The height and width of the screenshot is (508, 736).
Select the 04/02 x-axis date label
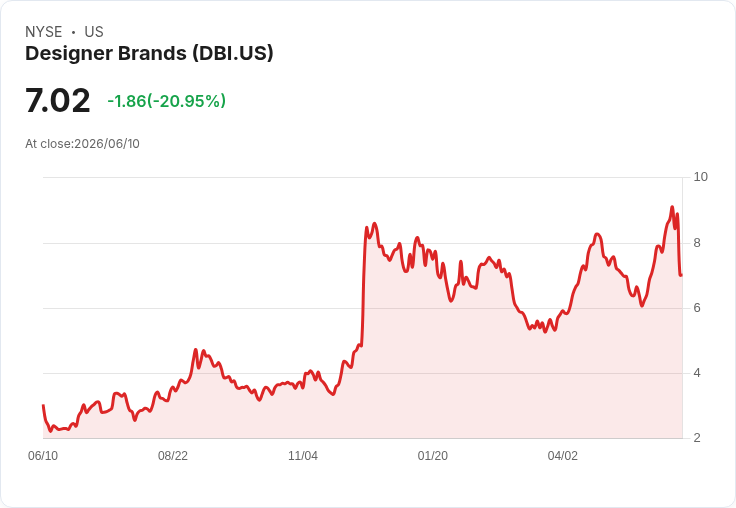pyautogui.click(x=563, y=455)
